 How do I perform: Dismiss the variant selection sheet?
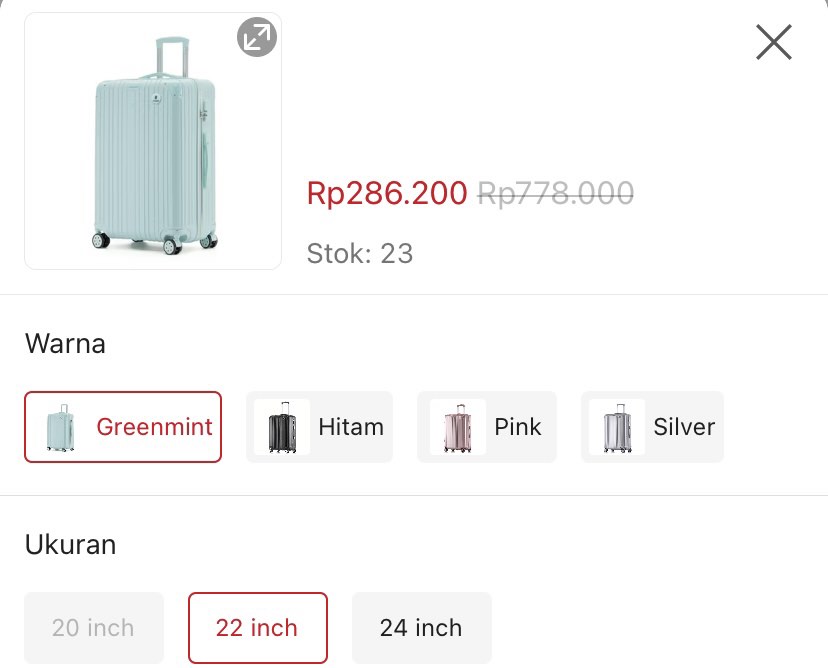pyautogui.click(x=773, y=43)
